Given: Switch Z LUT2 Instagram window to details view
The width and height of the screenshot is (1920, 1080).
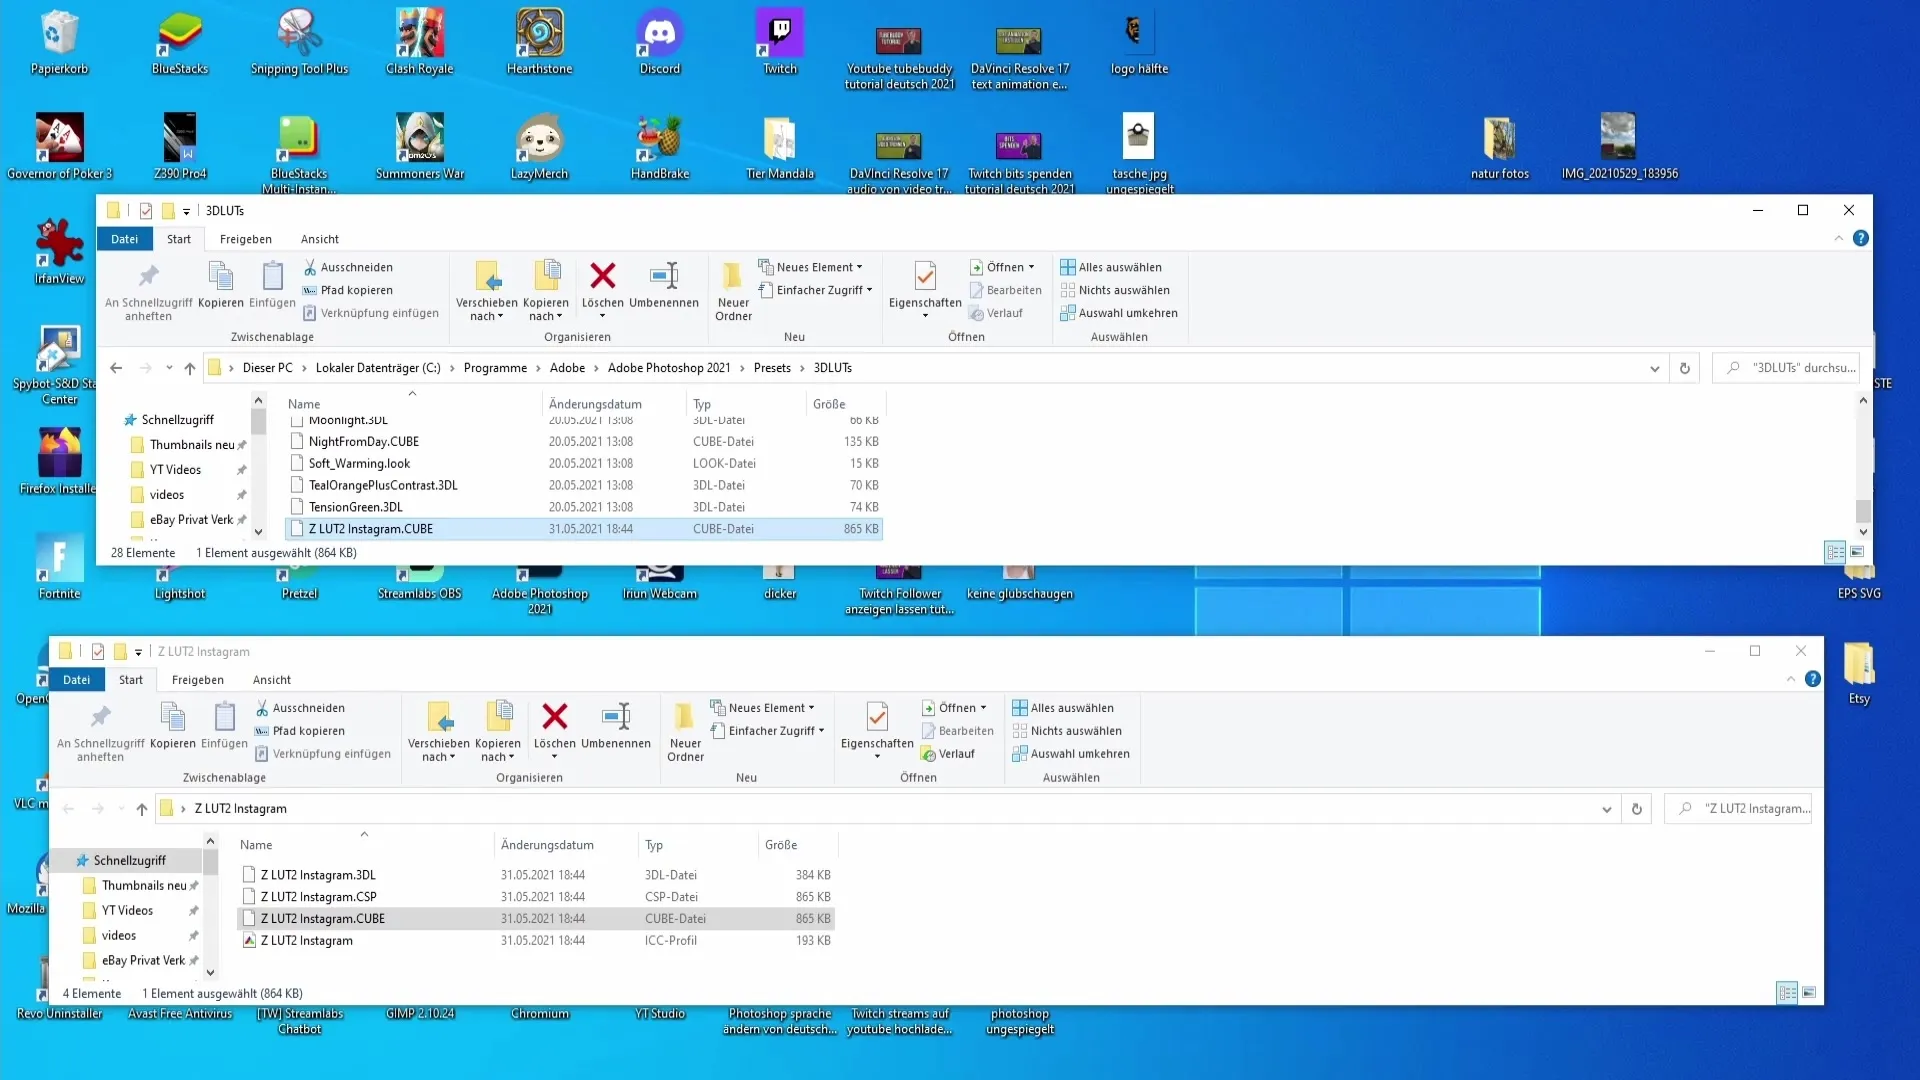Looking at the screenshot, I should (x=1787, y=993).
